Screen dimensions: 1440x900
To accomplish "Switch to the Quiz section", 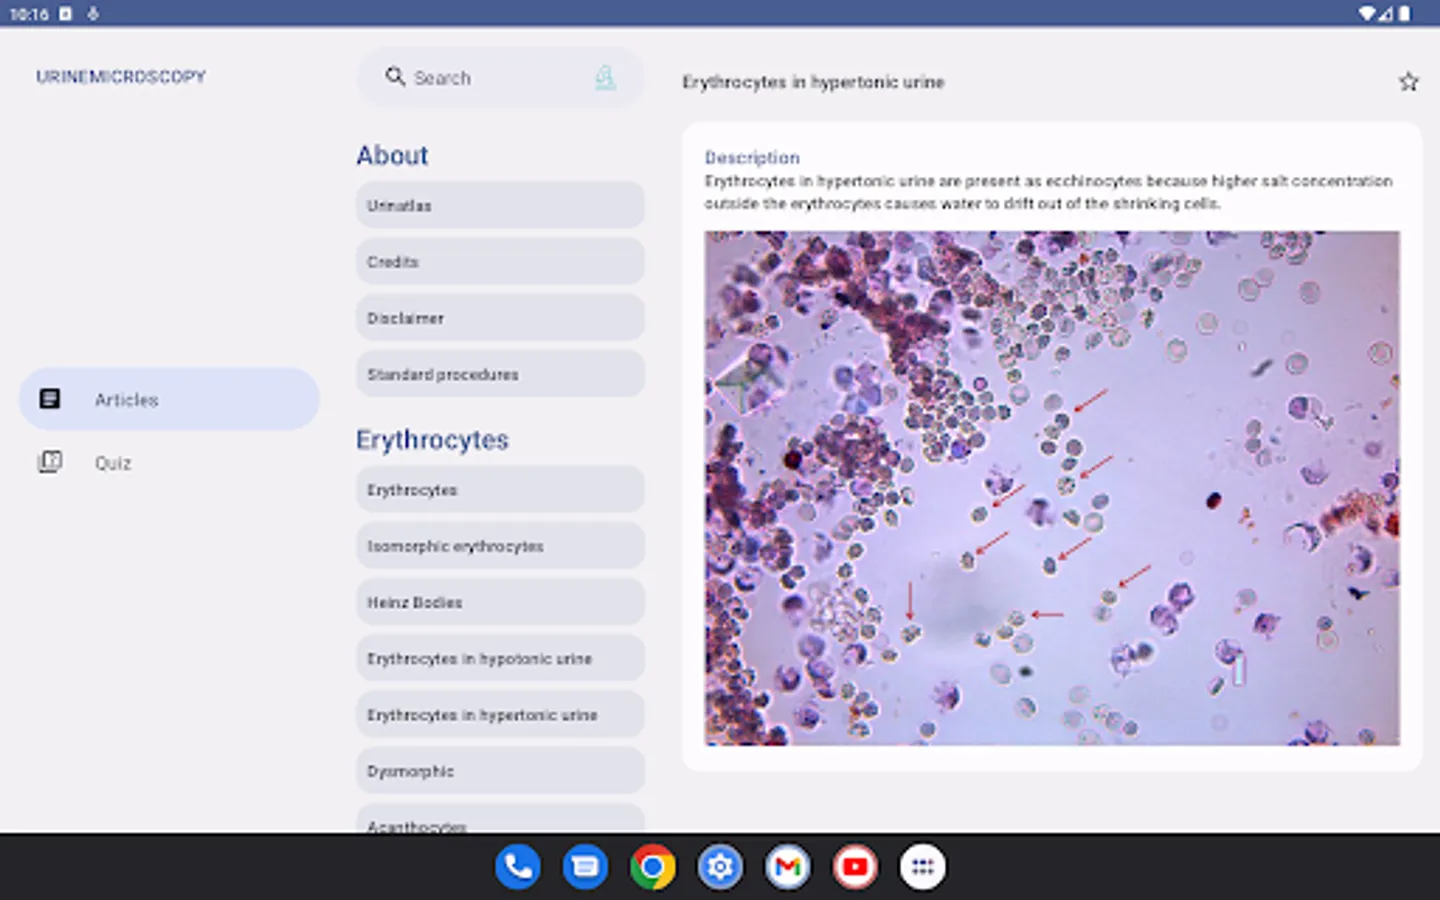I will [169, 462].
